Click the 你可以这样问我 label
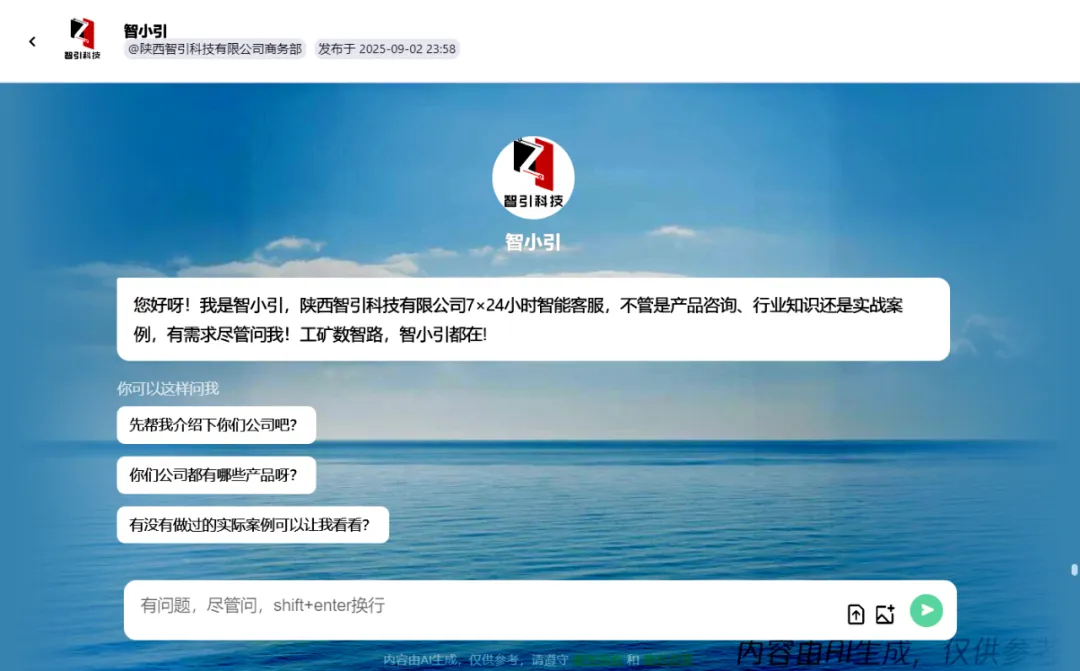The image size is (1080, 671). coord(167,388)
